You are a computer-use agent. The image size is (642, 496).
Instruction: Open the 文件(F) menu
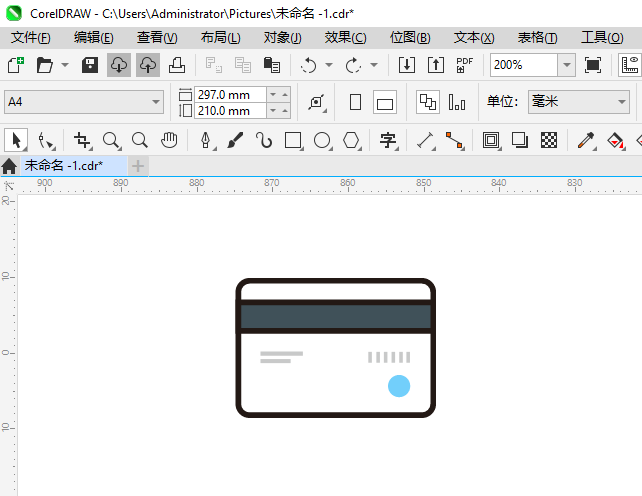click(x=31, y=38)
